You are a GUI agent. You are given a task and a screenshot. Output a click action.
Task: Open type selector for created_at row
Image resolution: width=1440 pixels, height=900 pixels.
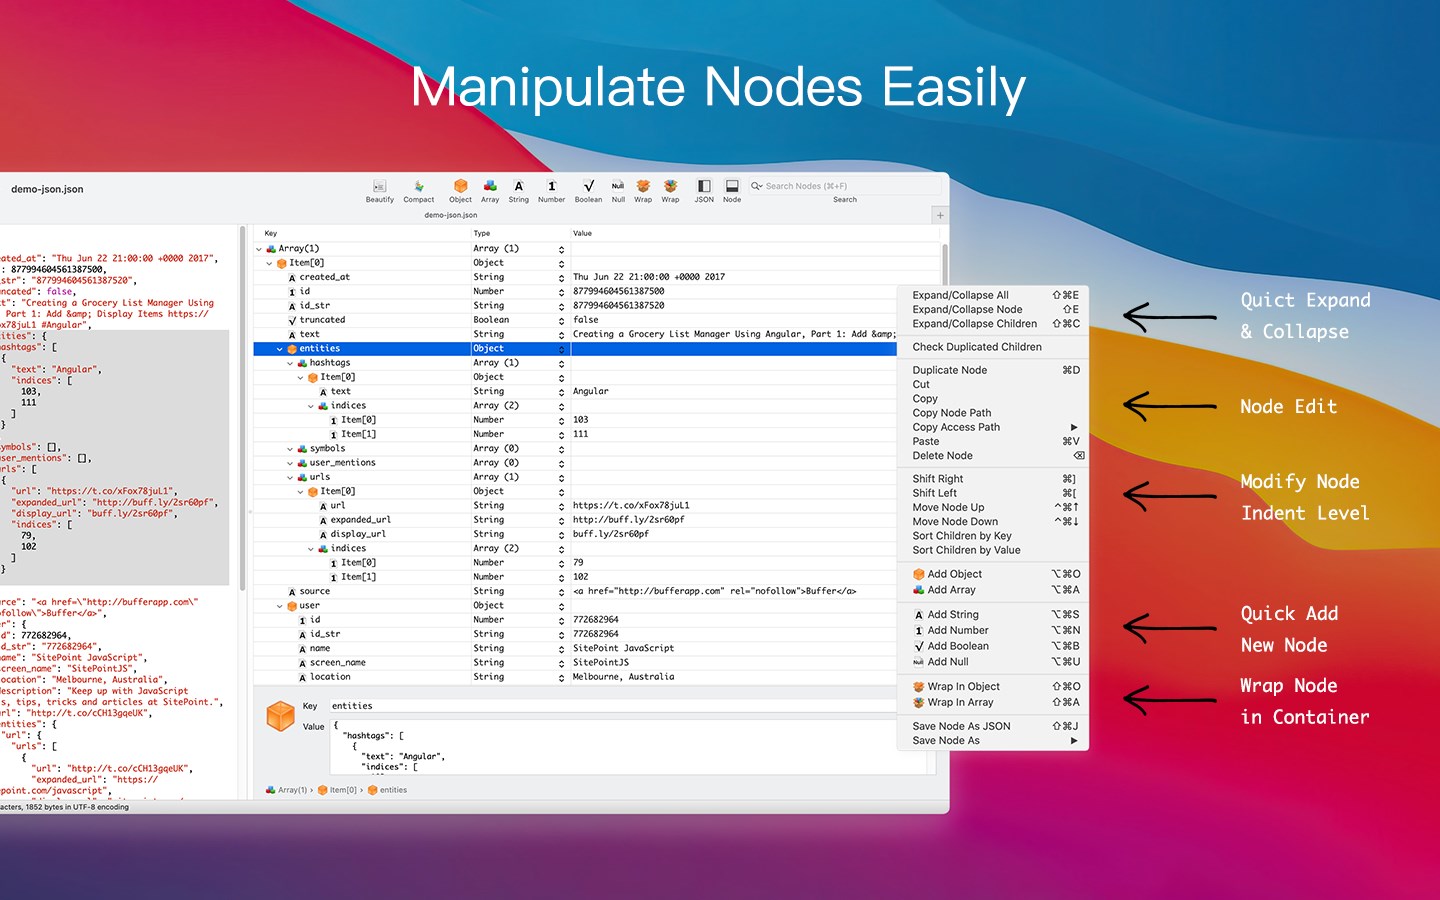pos(561,278)
